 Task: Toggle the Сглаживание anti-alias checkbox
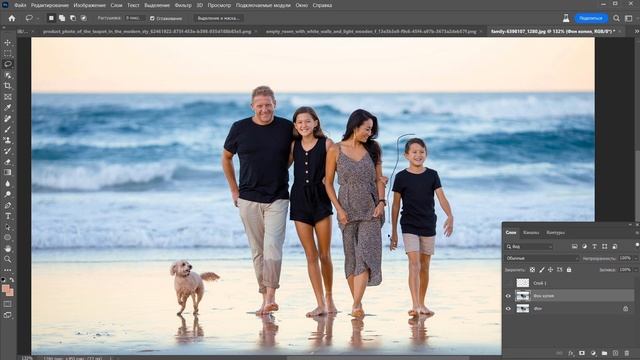point(152,18)
